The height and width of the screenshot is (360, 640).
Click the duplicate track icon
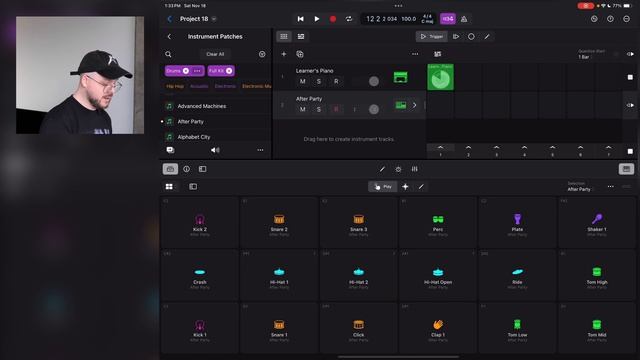click(300, 54)
